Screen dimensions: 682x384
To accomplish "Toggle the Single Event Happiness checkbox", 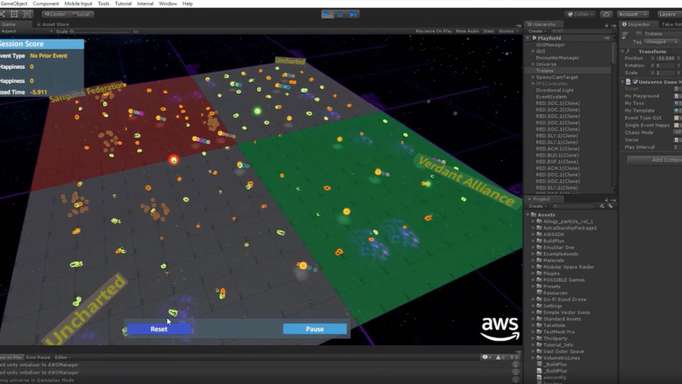I will 677,125.
